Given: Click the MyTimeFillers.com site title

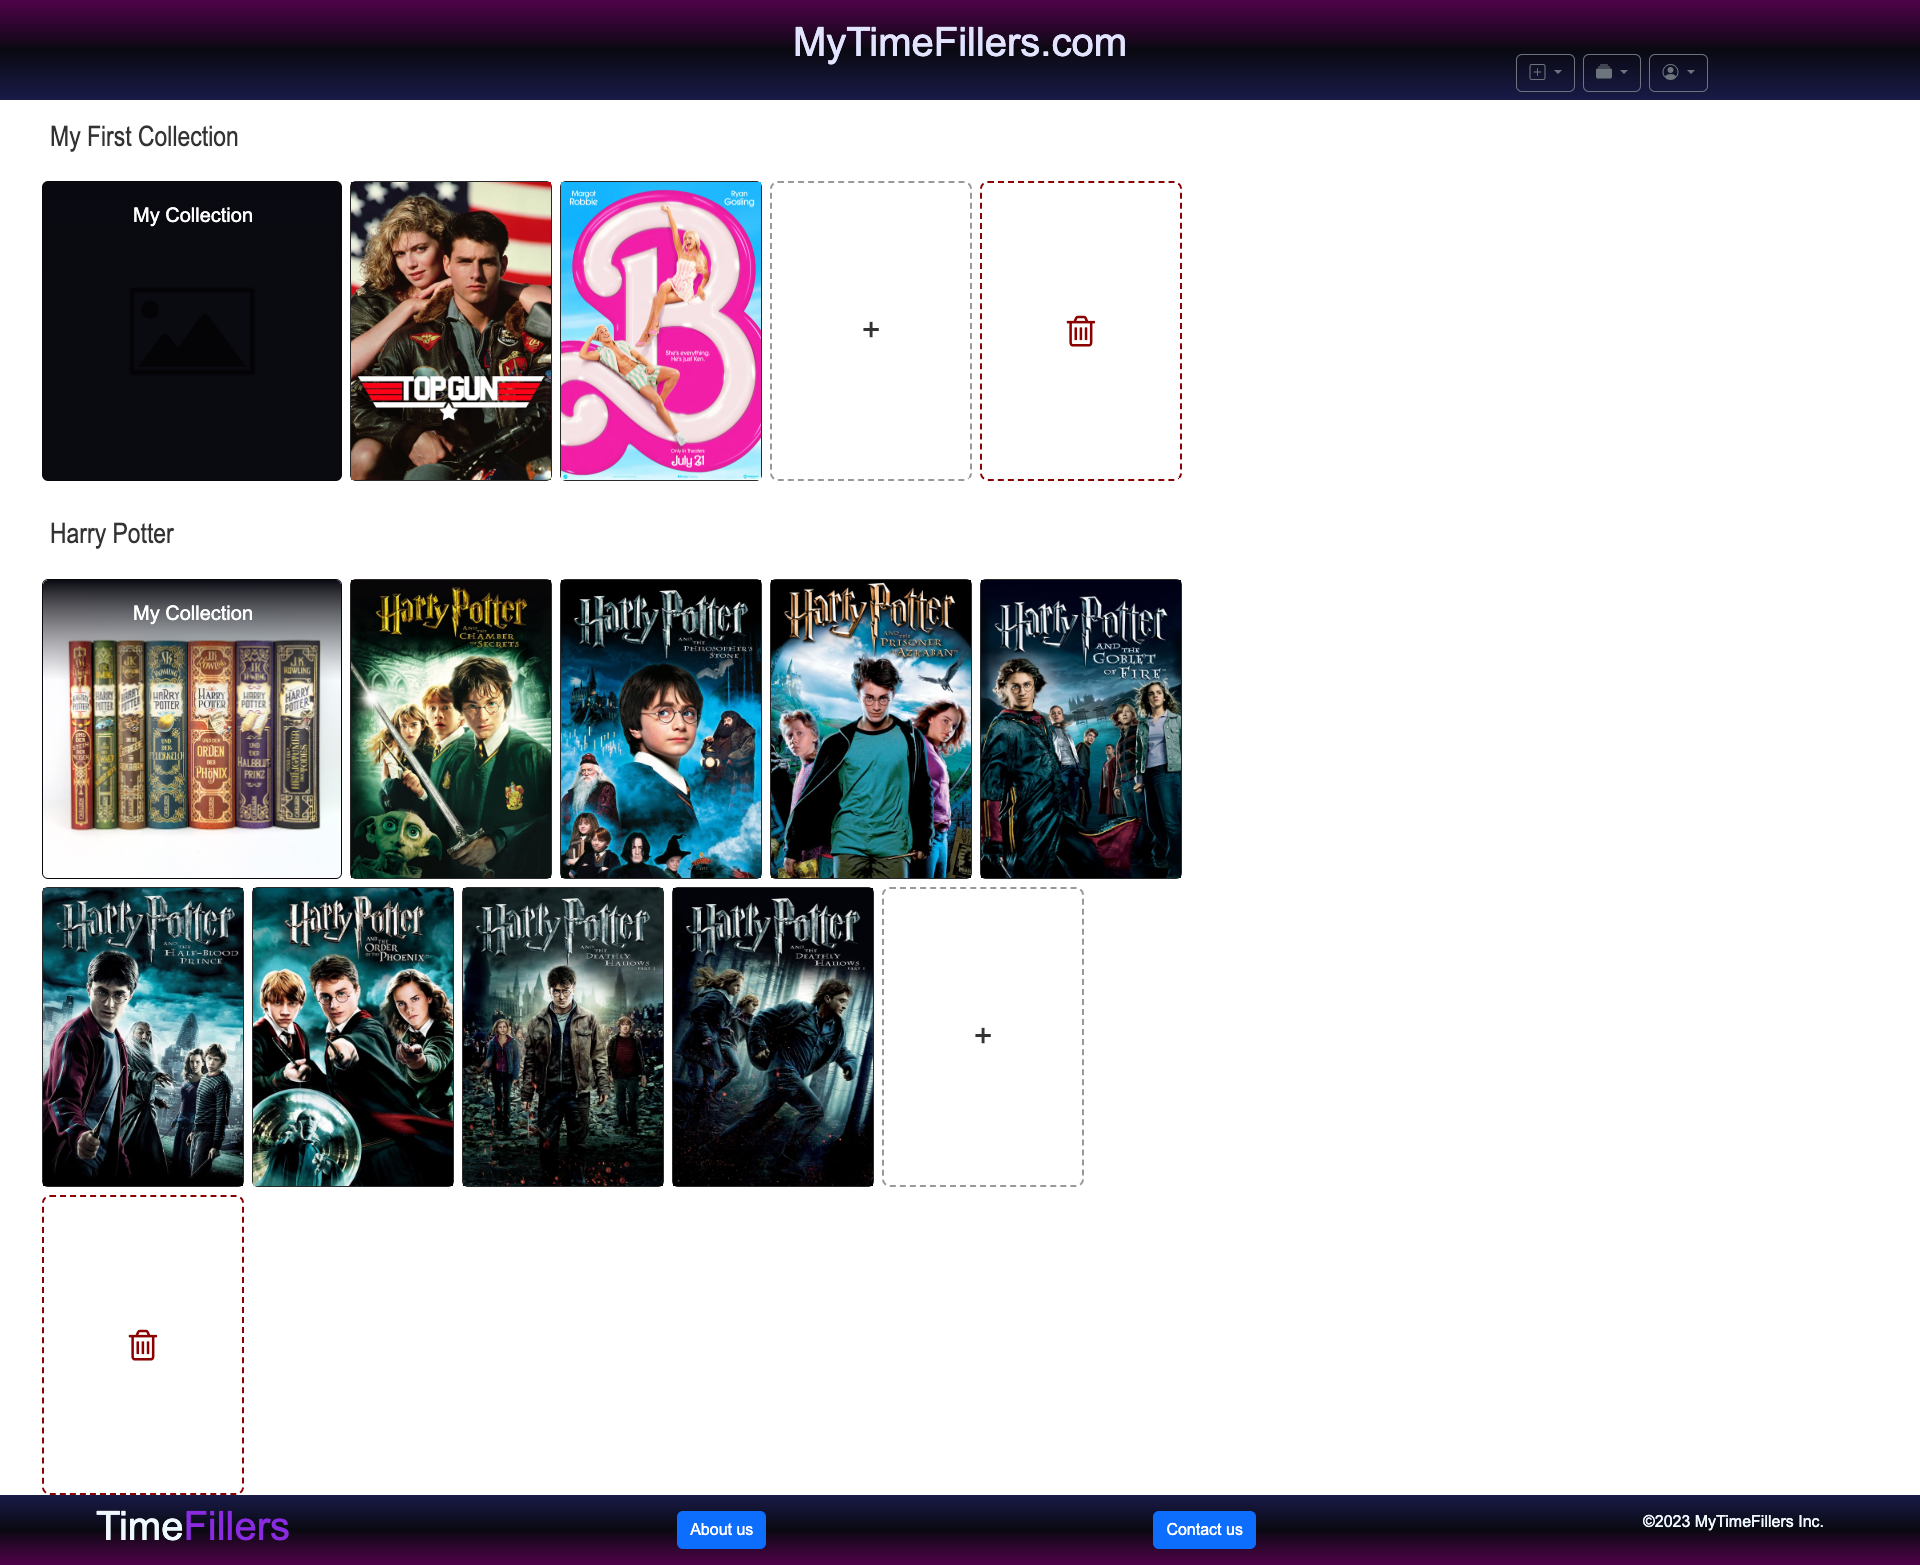Looking at the screenshot, I should (960, 43).
